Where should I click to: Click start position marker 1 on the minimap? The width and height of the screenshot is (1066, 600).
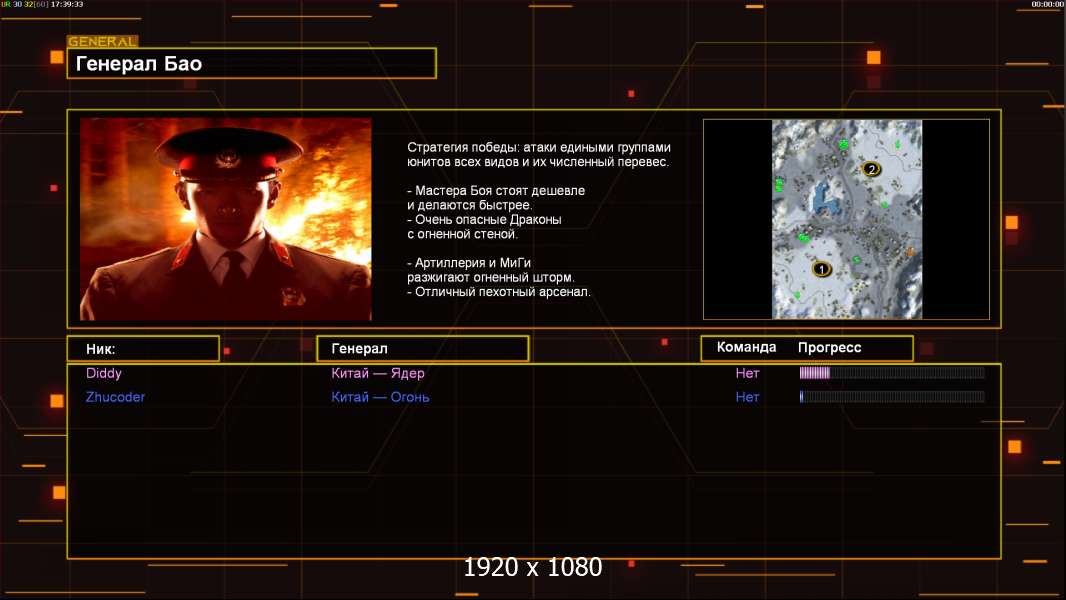click(821, 269)
